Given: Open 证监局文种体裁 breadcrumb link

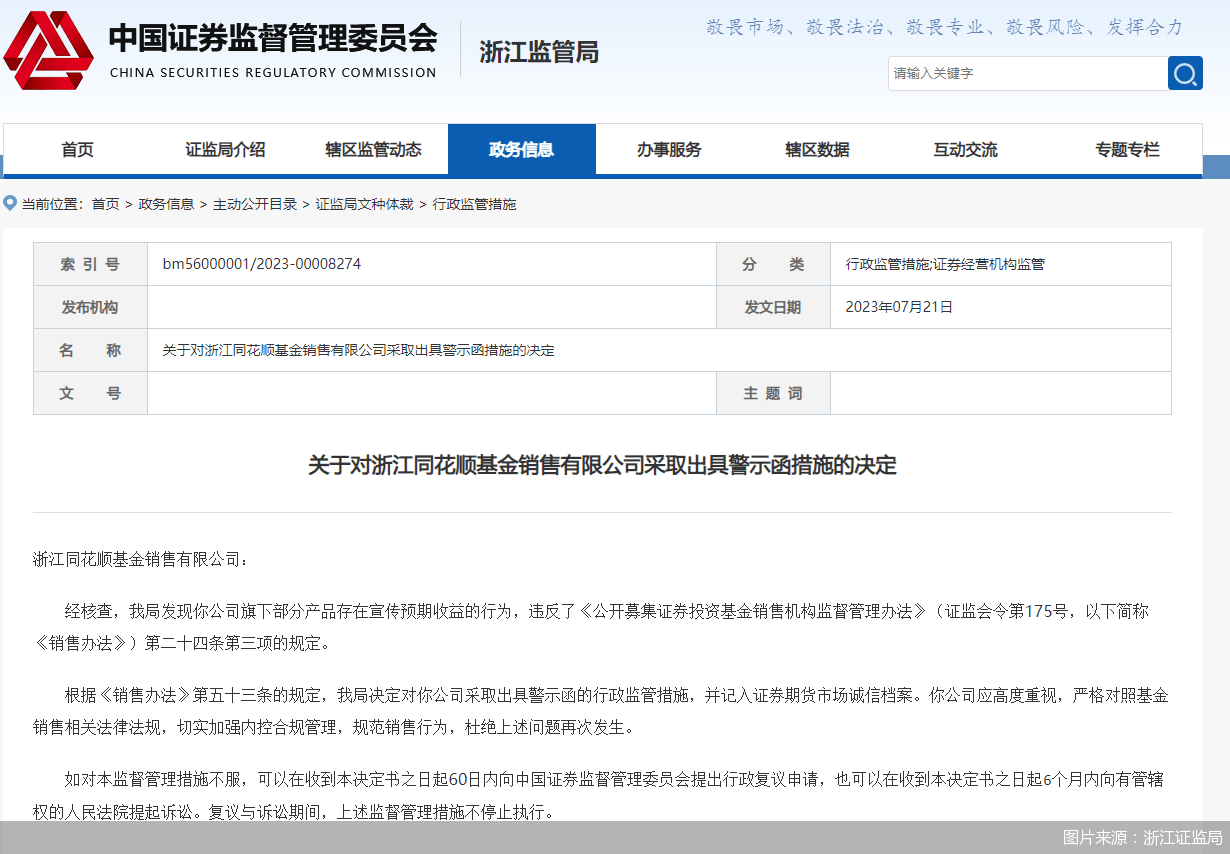Looking at the screenshot, I should point(364,204).
